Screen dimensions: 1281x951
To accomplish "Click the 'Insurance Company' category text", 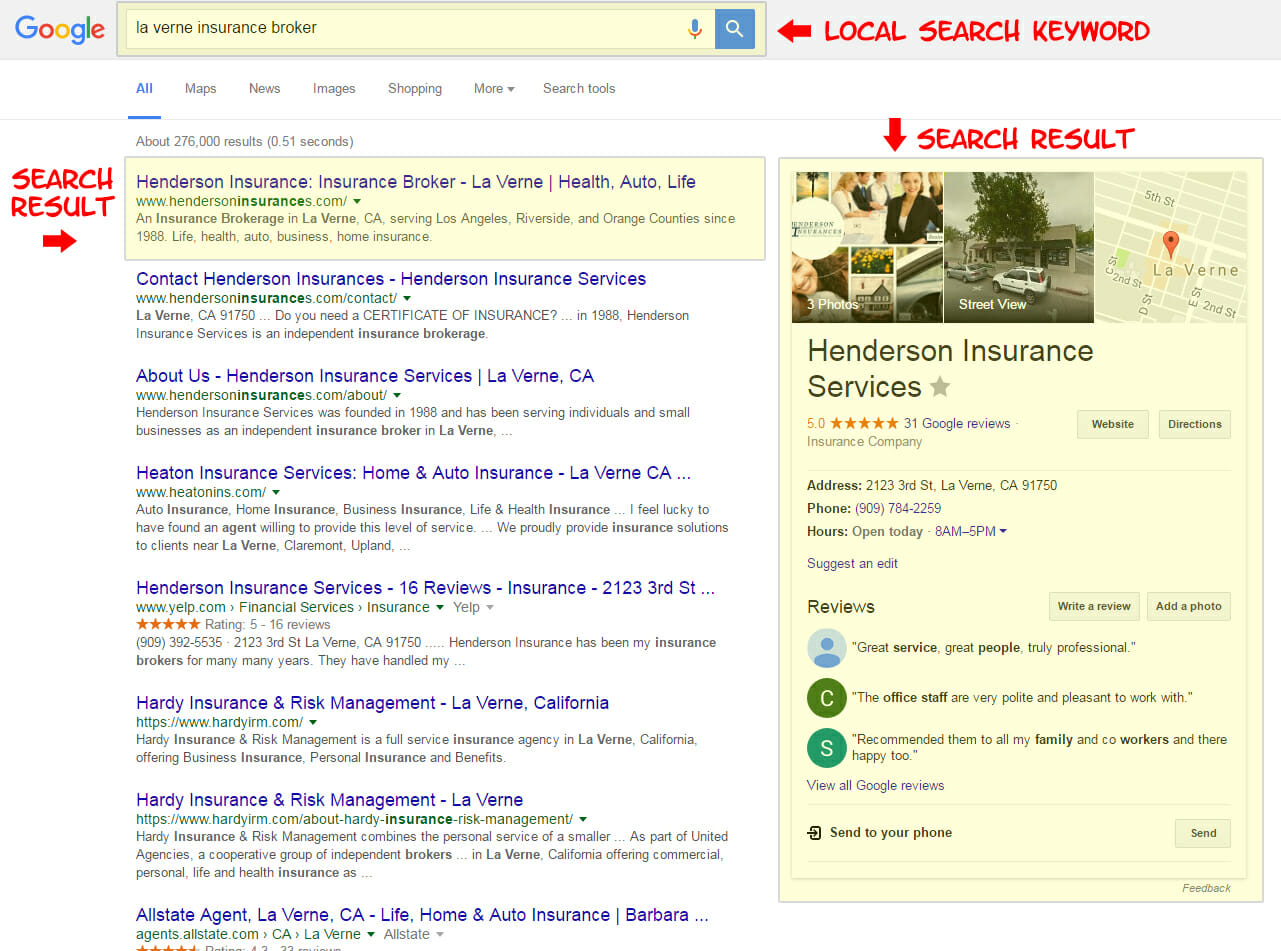I will (864, 441).
